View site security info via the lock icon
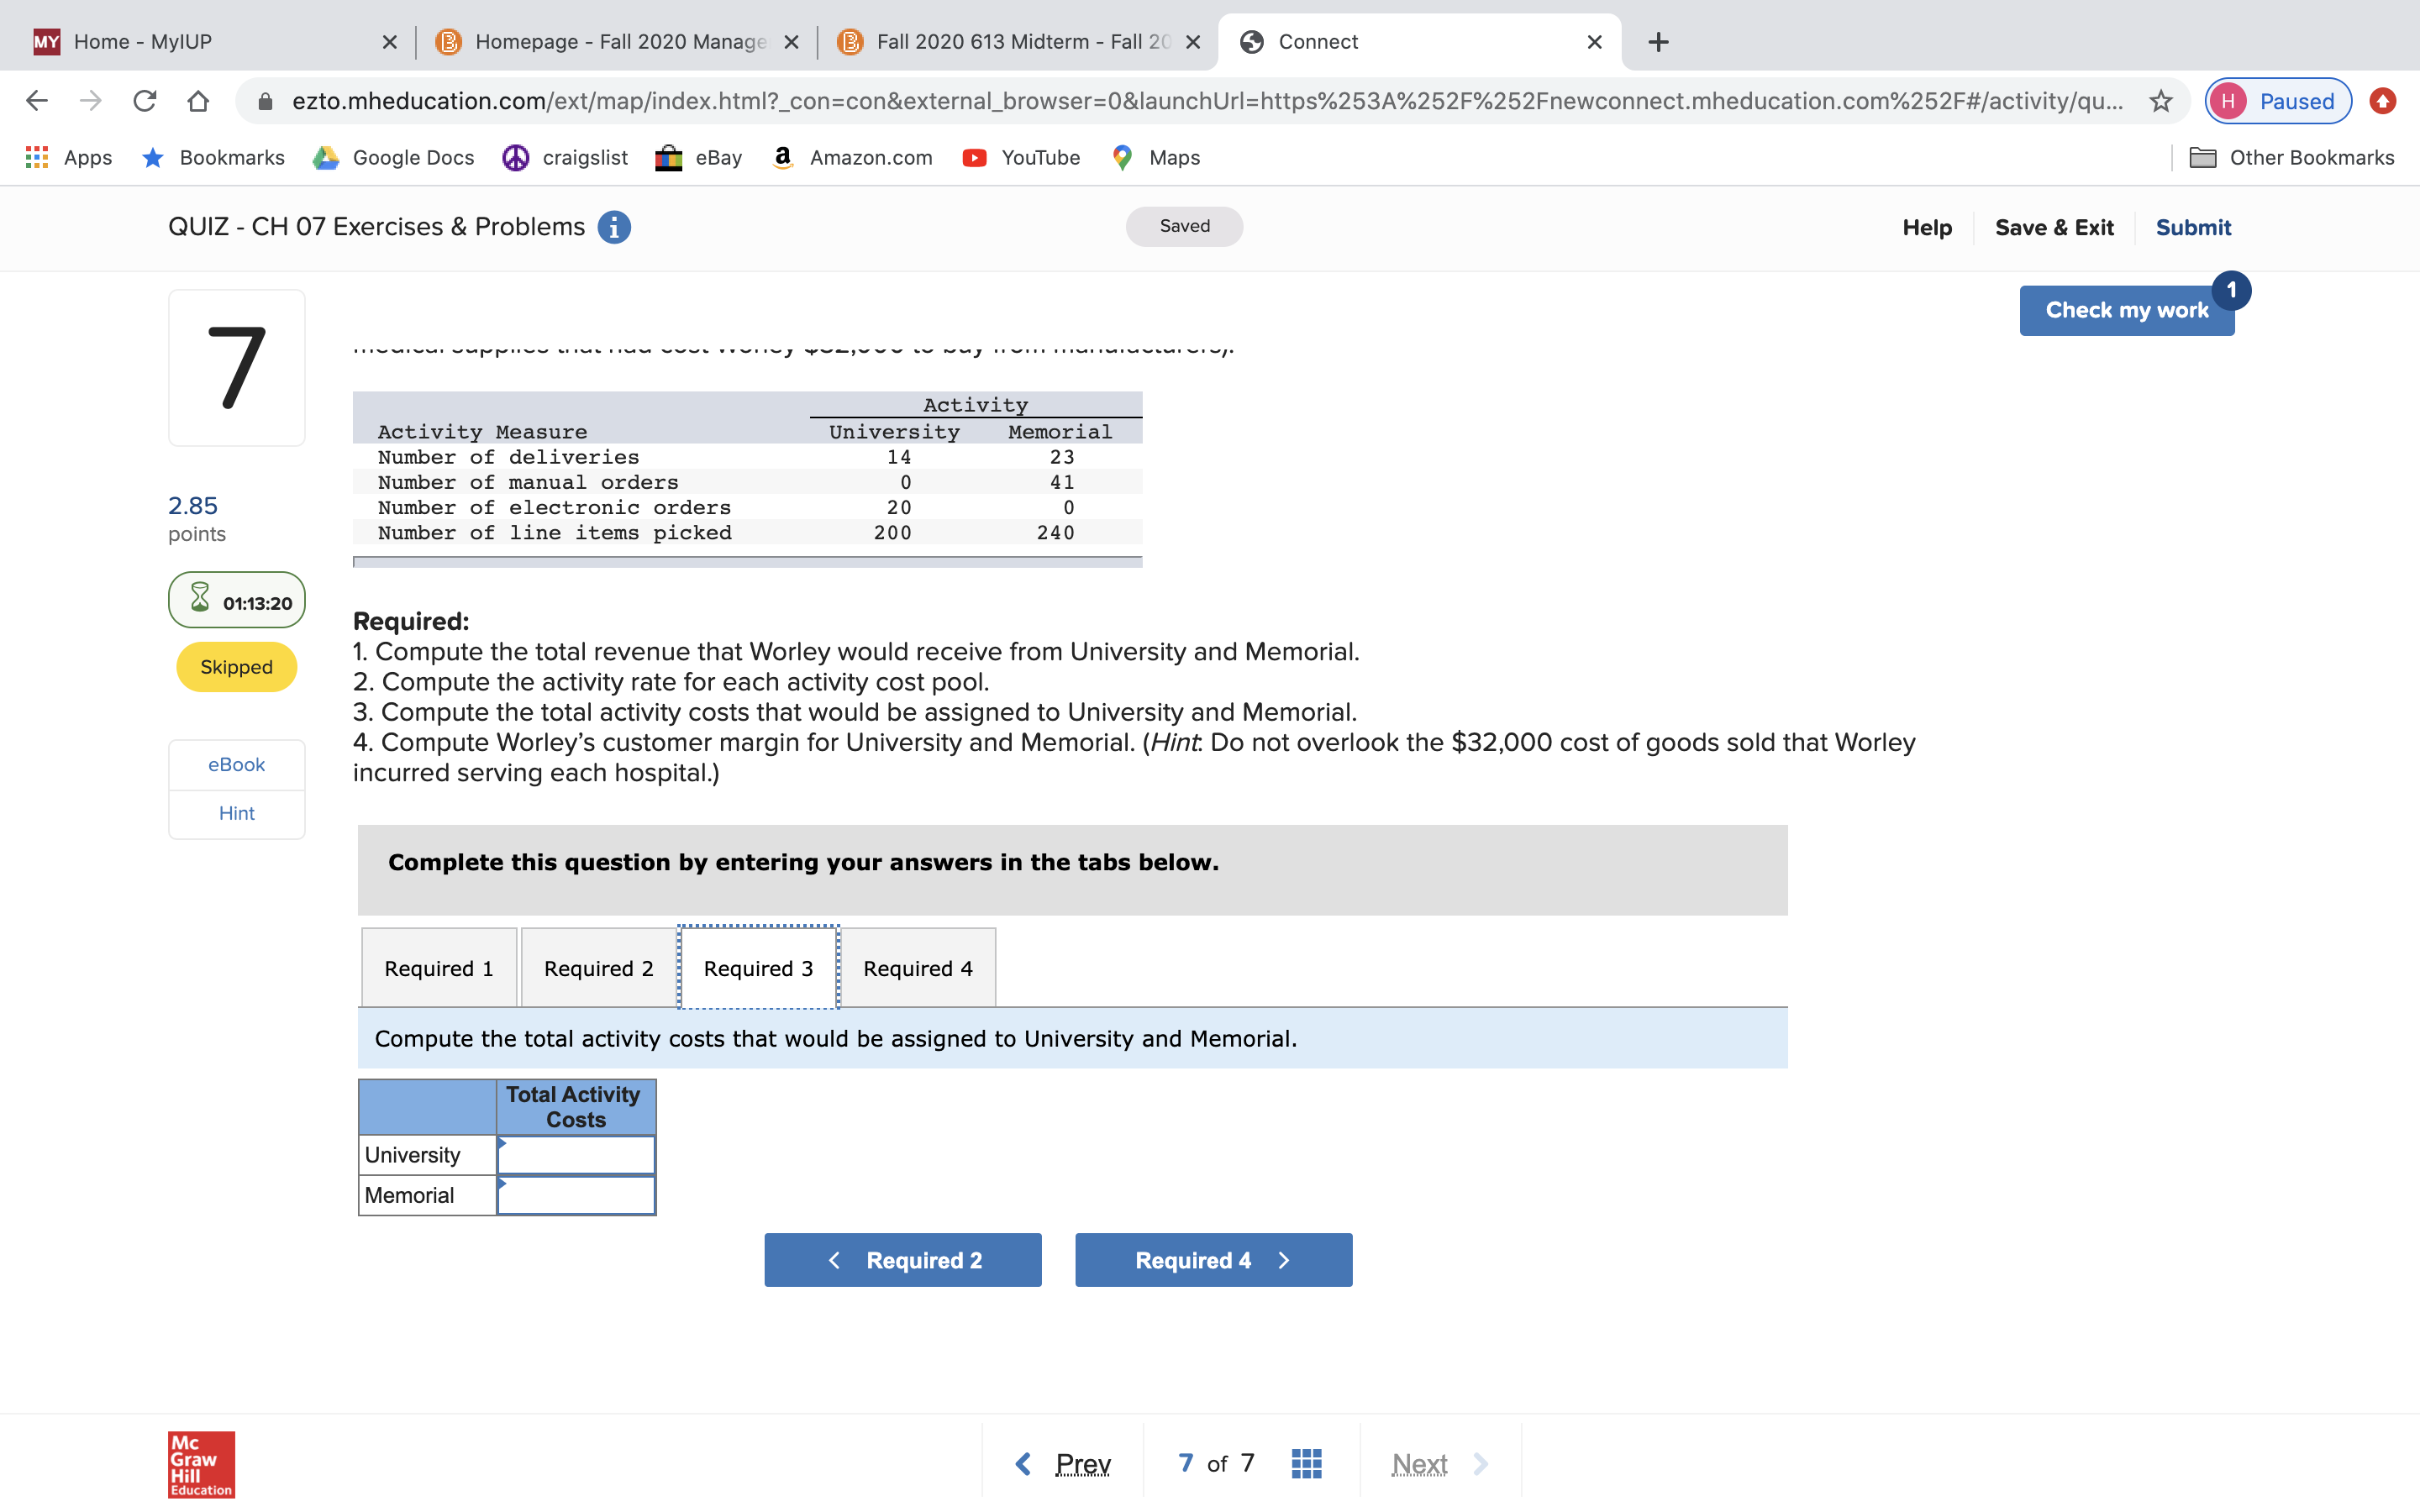The width and height of the screenshot is (2420, 1512). (263, 100)
